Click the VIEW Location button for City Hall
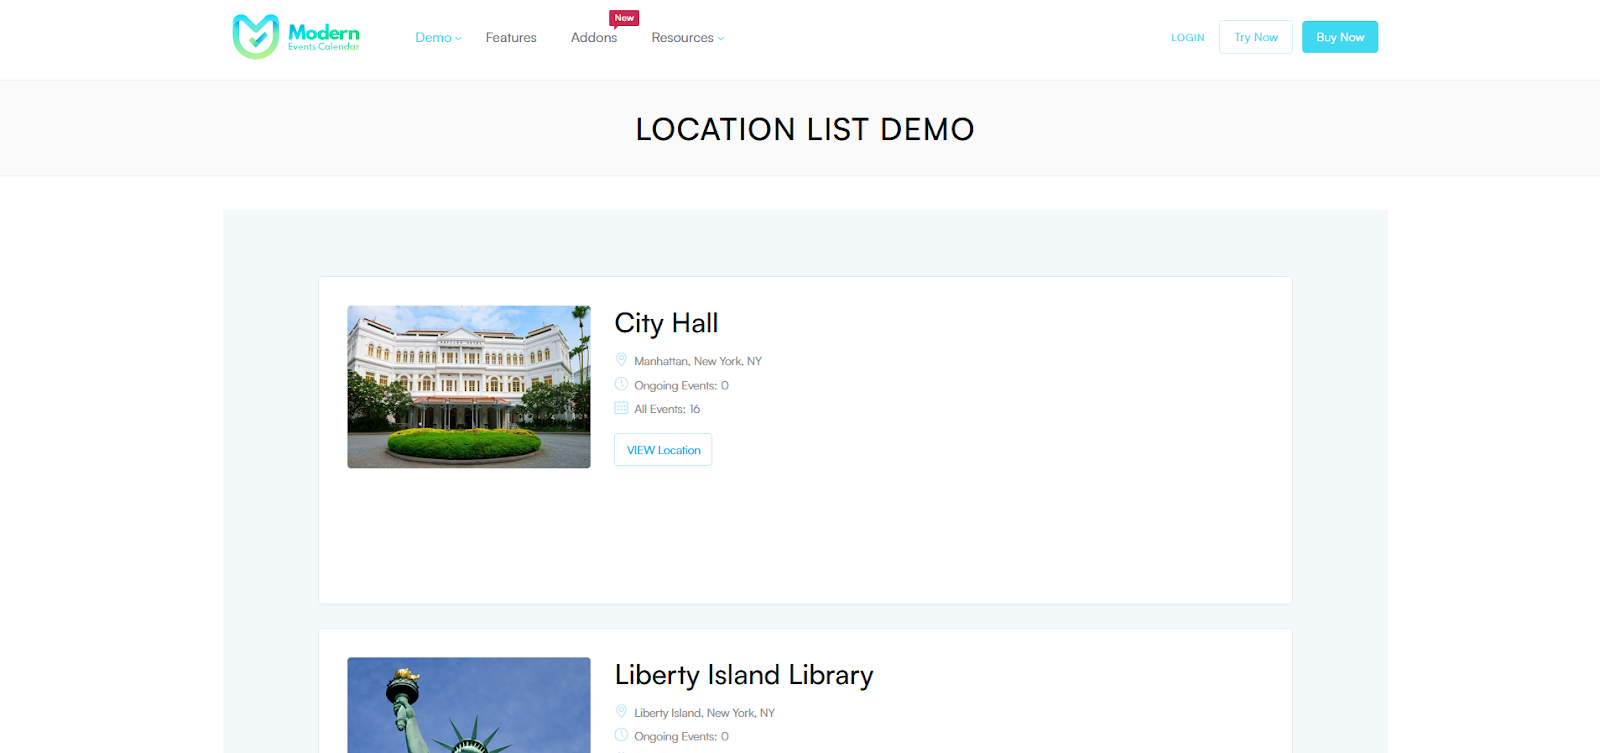 click(x=663, y=450)
